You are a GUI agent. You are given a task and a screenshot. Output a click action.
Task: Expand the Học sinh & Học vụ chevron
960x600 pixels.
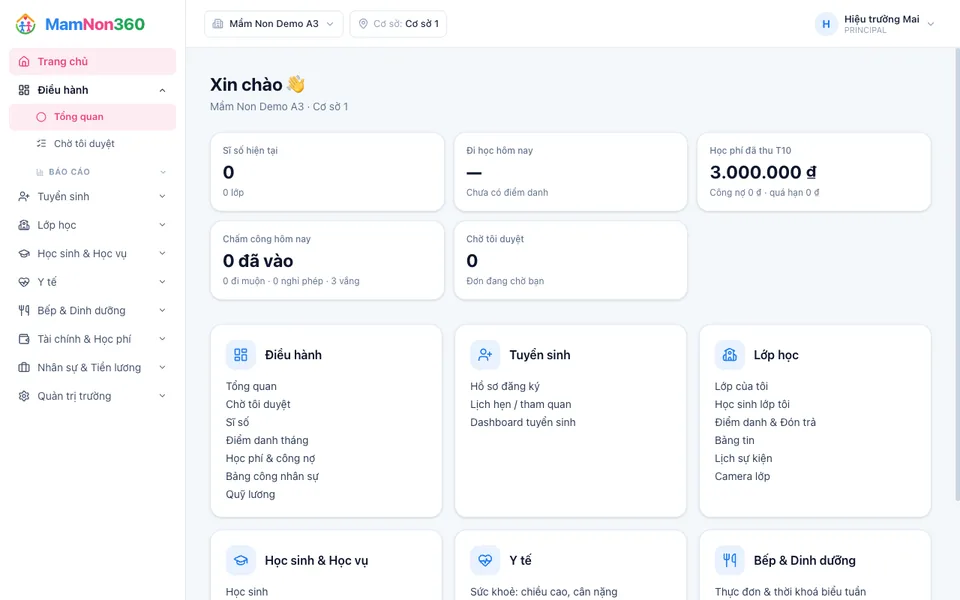point(162,253)
